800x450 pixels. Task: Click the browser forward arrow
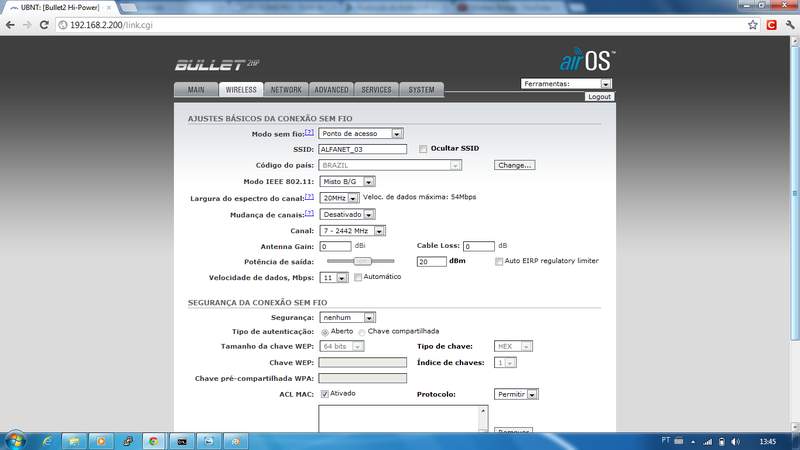[x=27, y=25]
